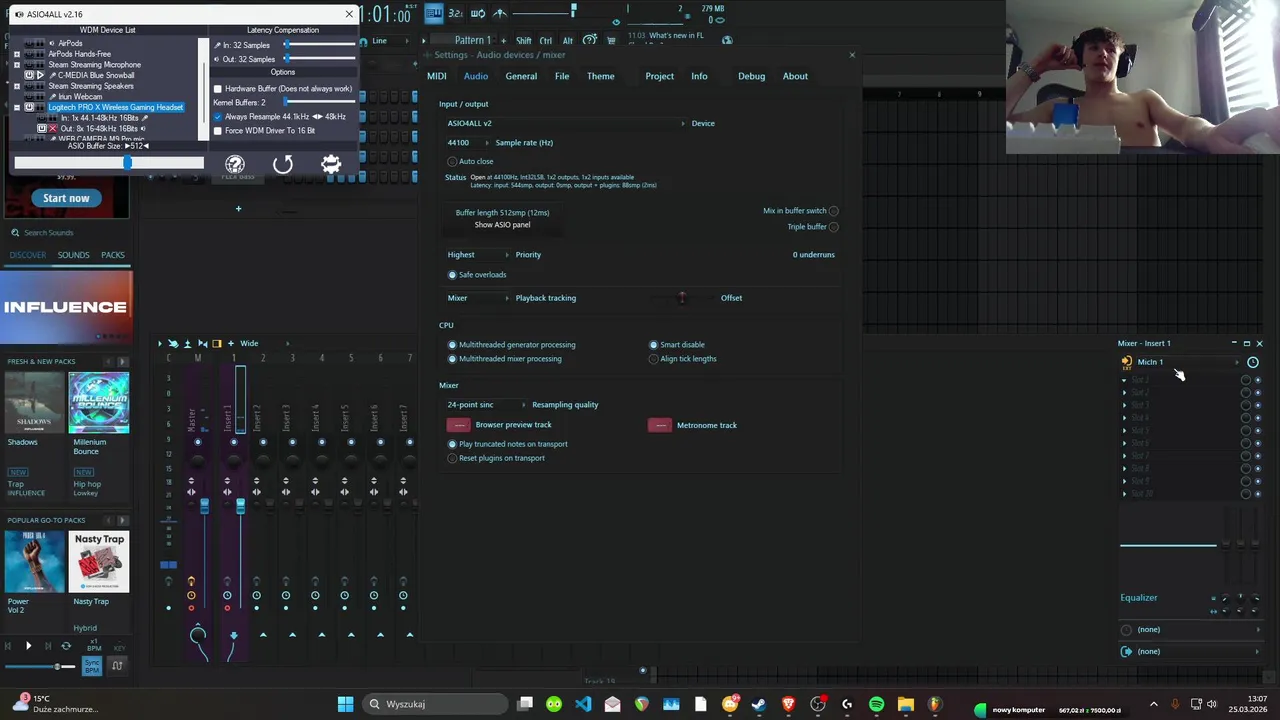
Task: Open the Theme settings tab
Action: click(601, 76)
